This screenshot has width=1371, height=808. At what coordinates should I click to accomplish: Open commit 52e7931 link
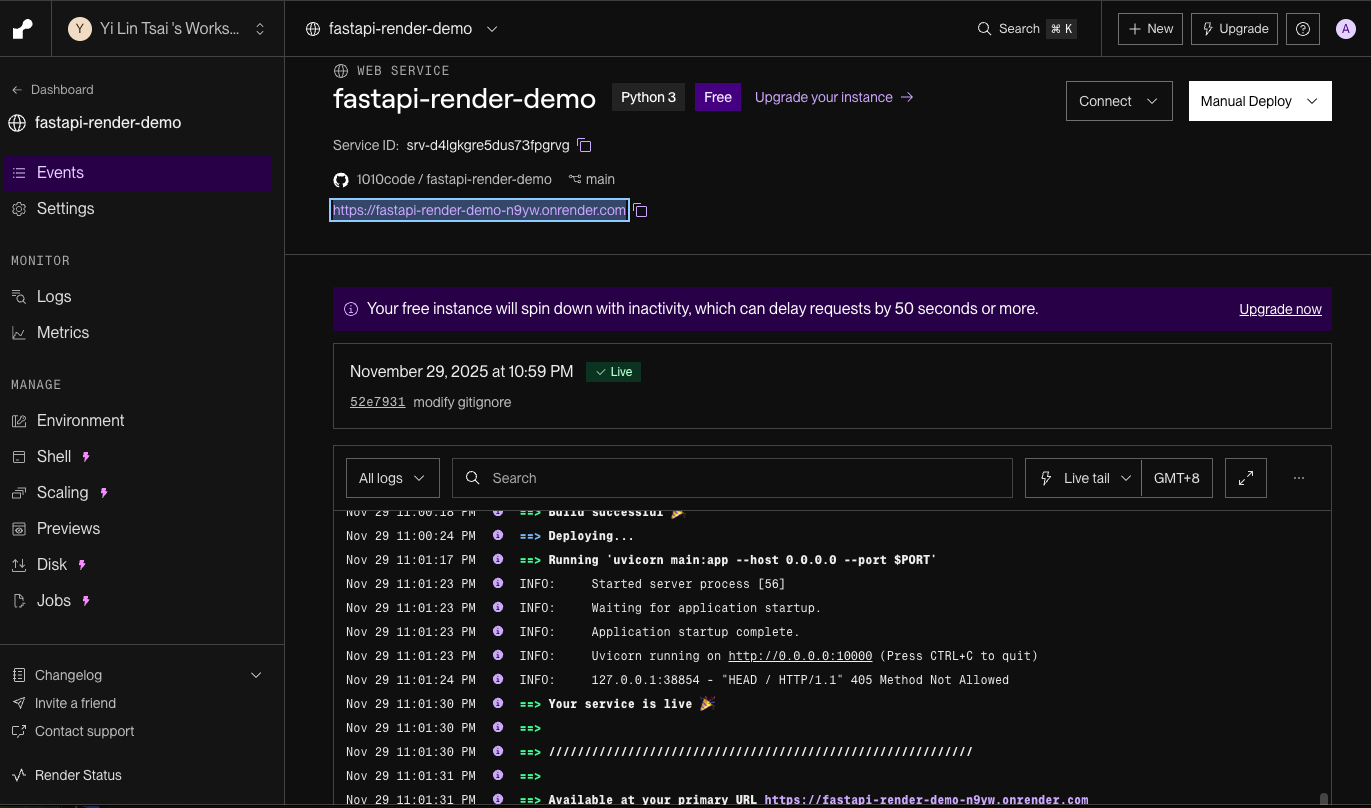point(377,402)
